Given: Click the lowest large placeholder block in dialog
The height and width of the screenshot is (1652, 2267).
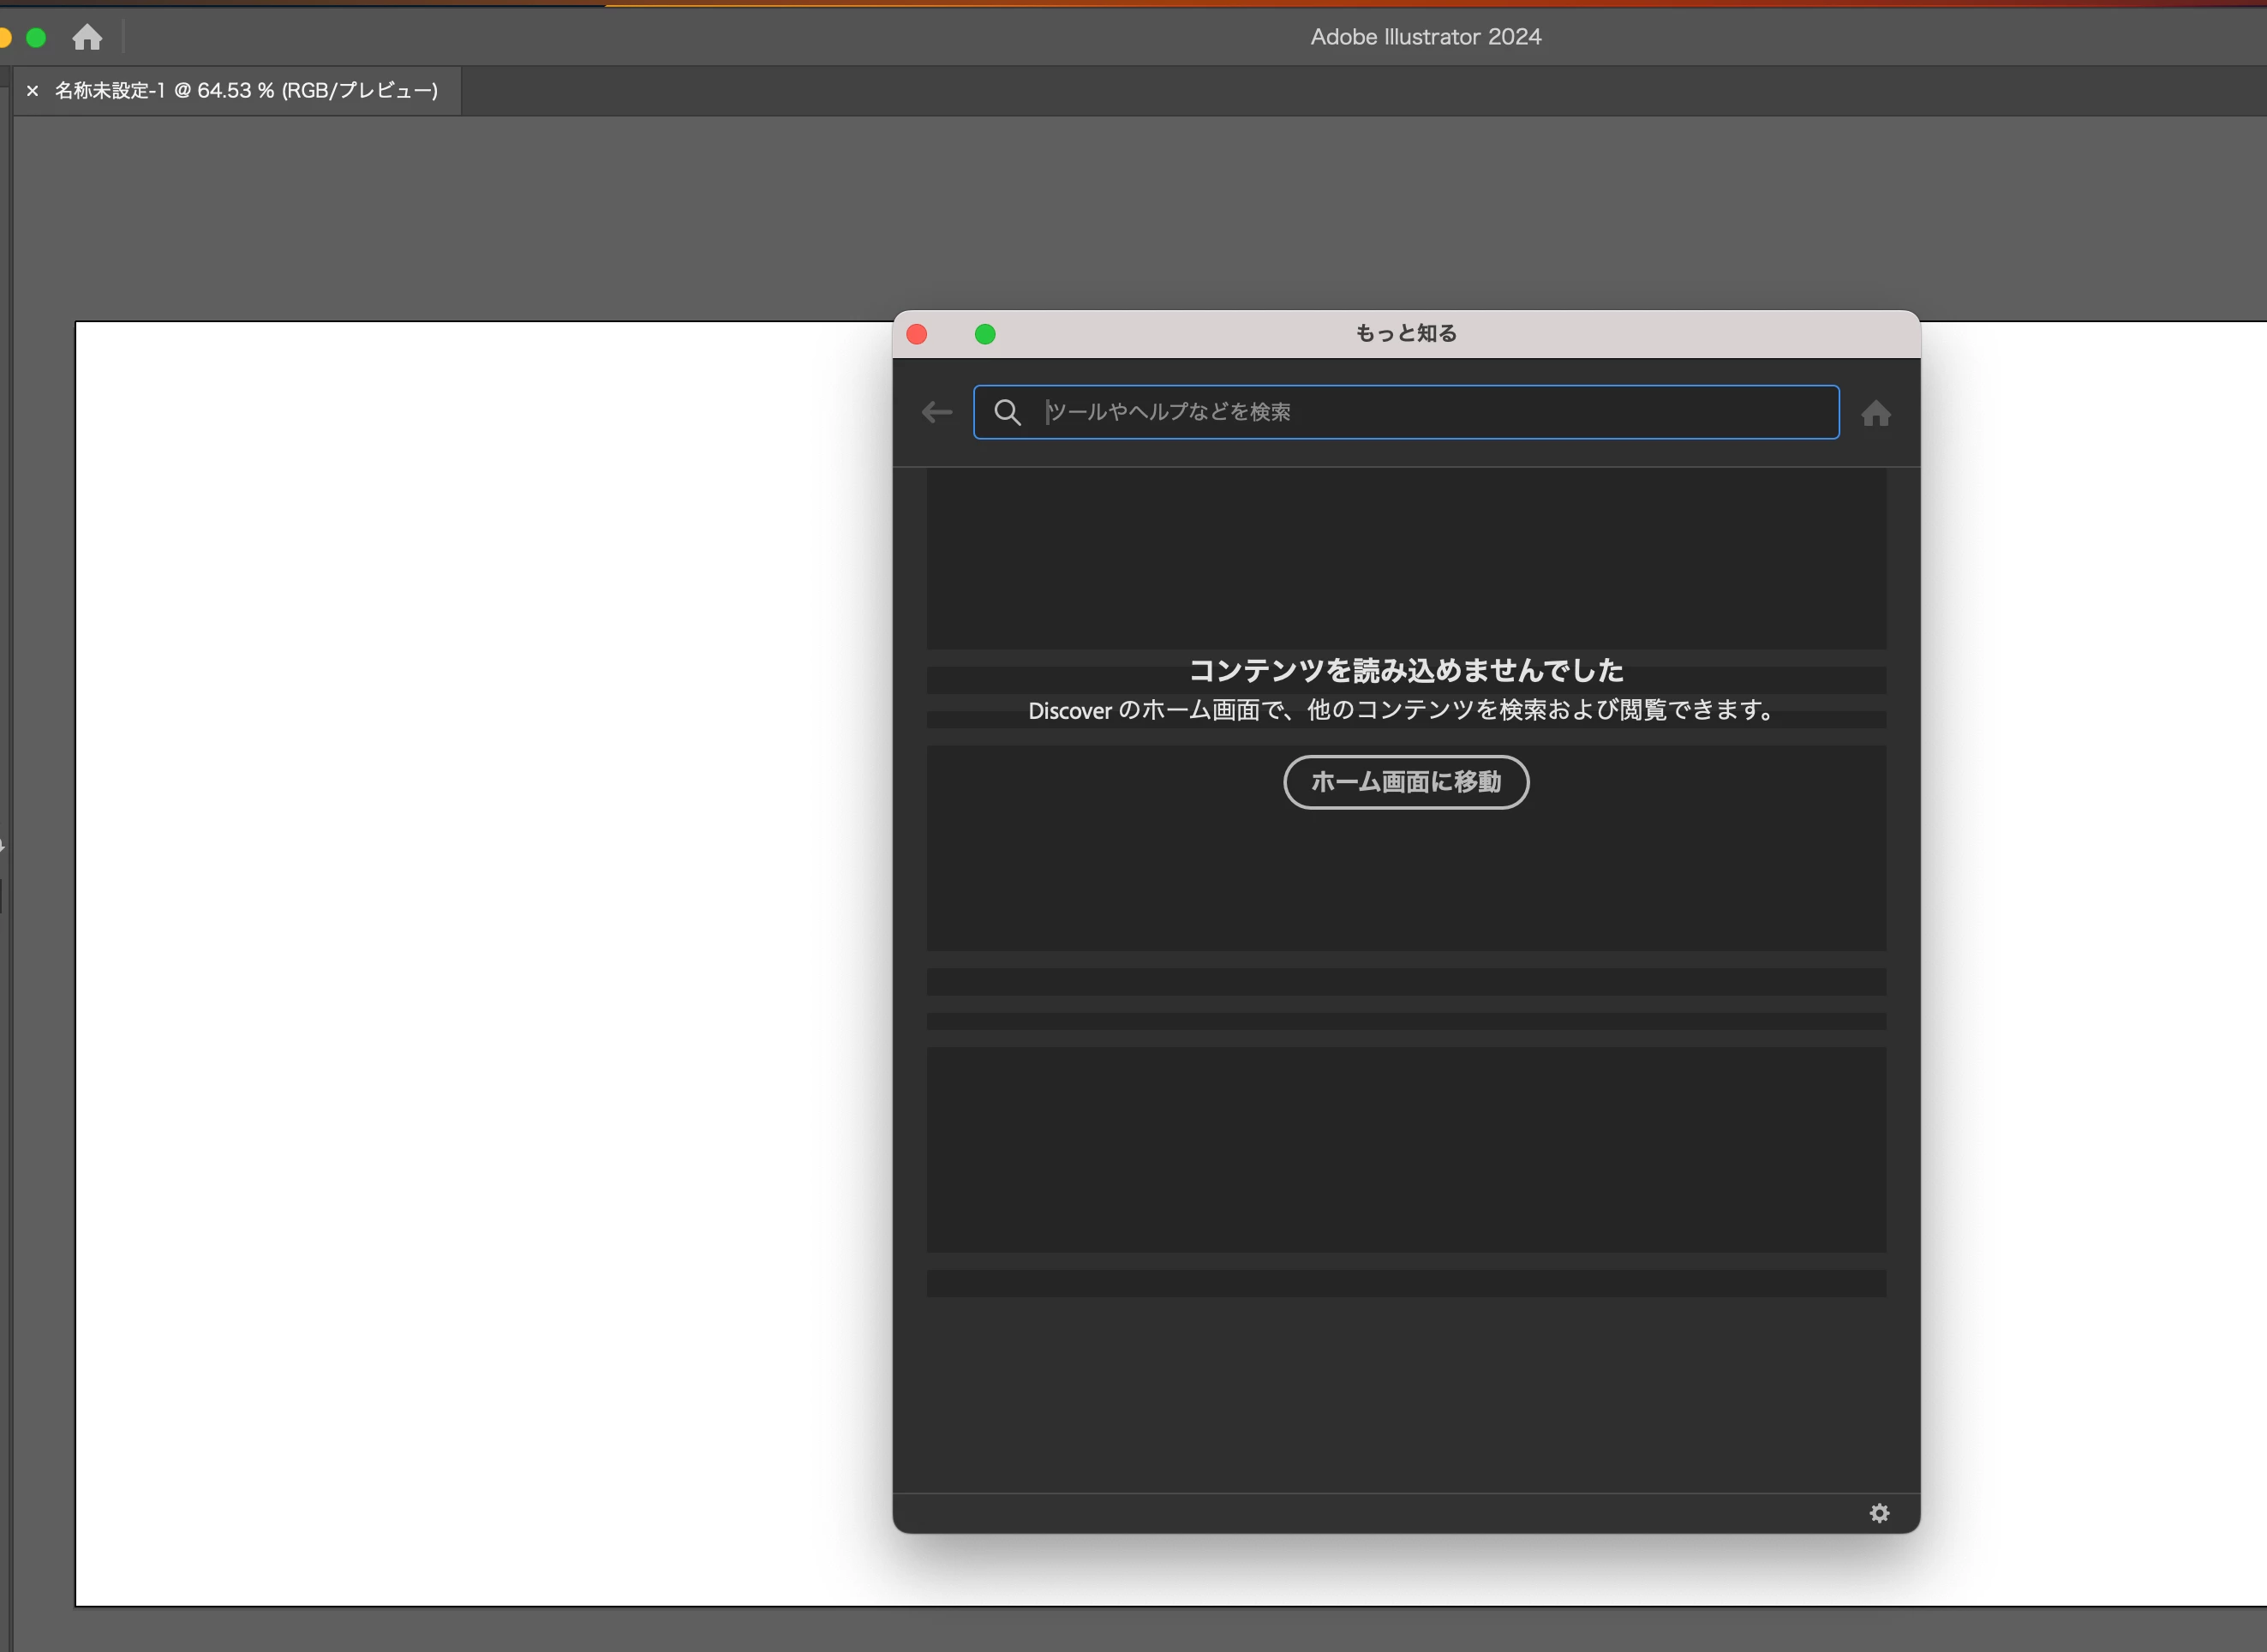Looking at the screenshot, I should pos(1405,1150).
